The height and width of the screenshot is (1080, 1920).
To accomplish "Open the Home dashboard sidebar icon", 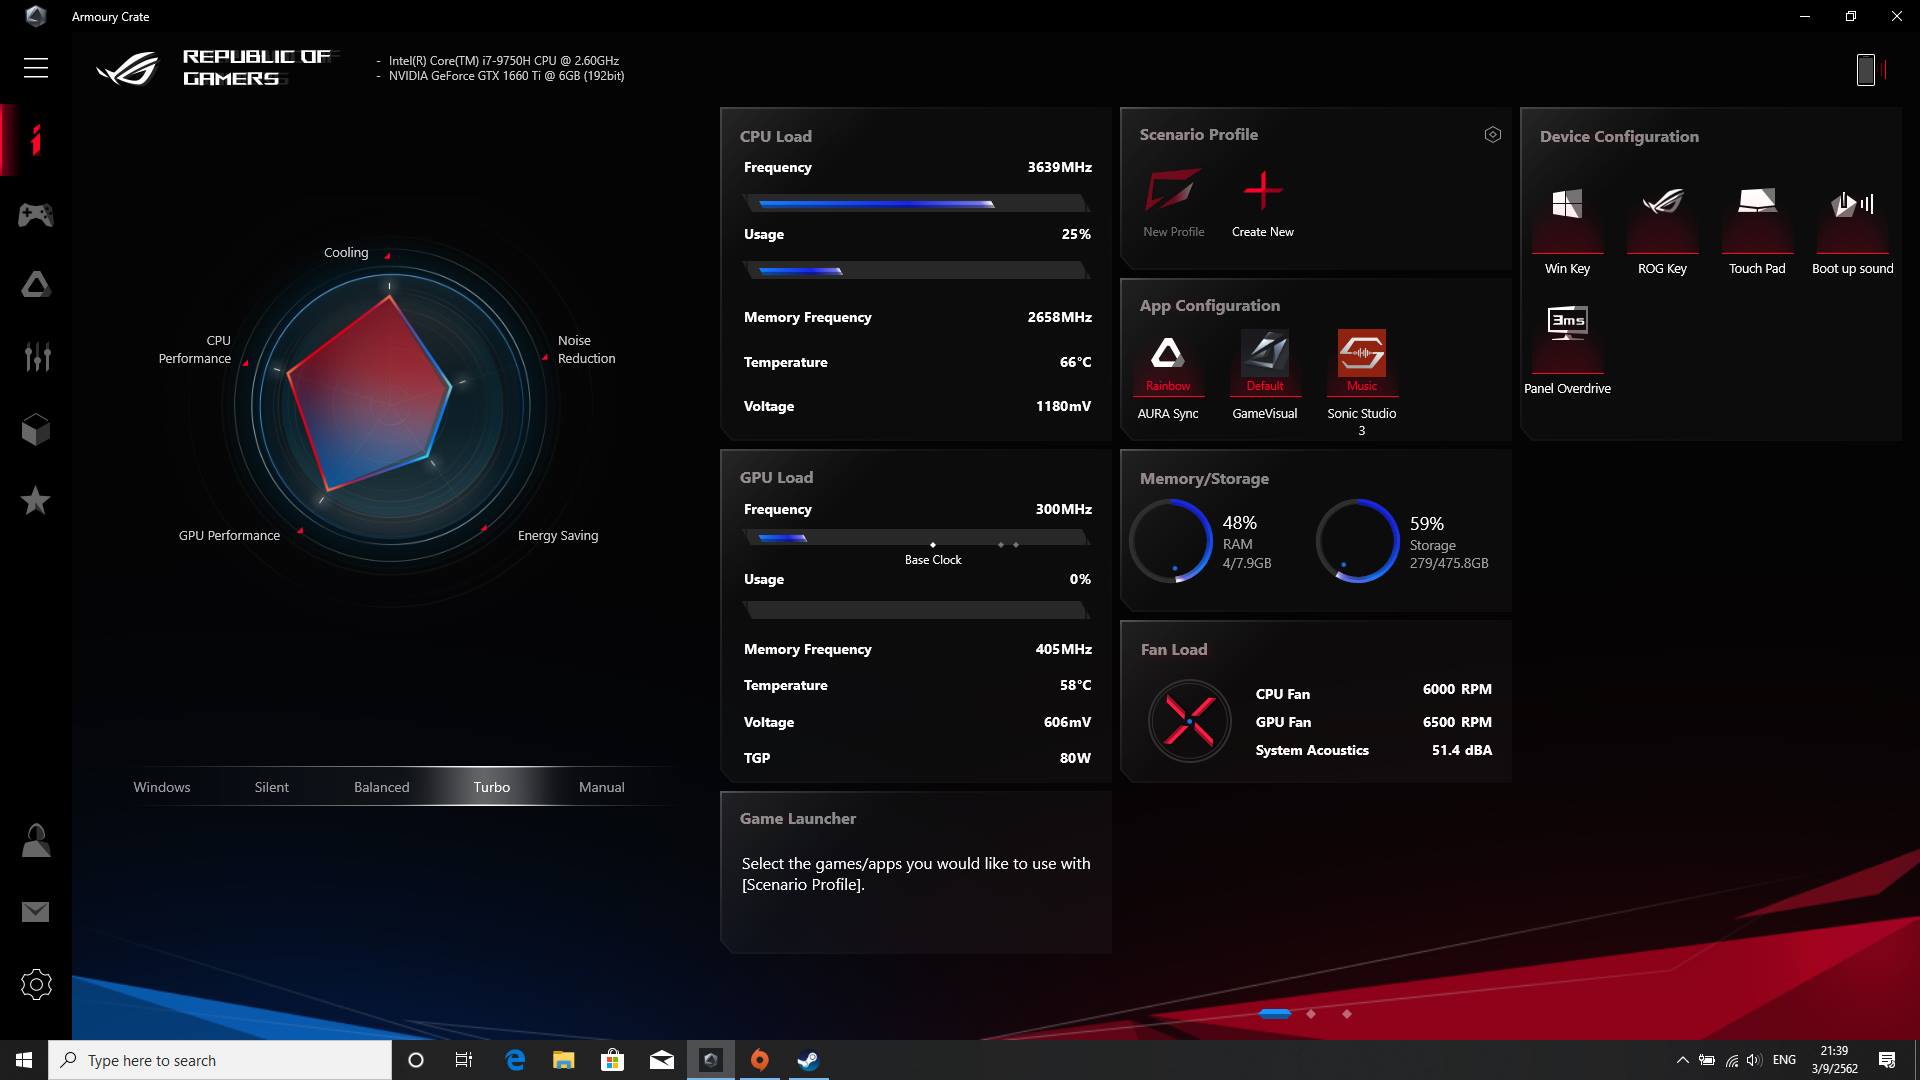I will tap(36, 140).
